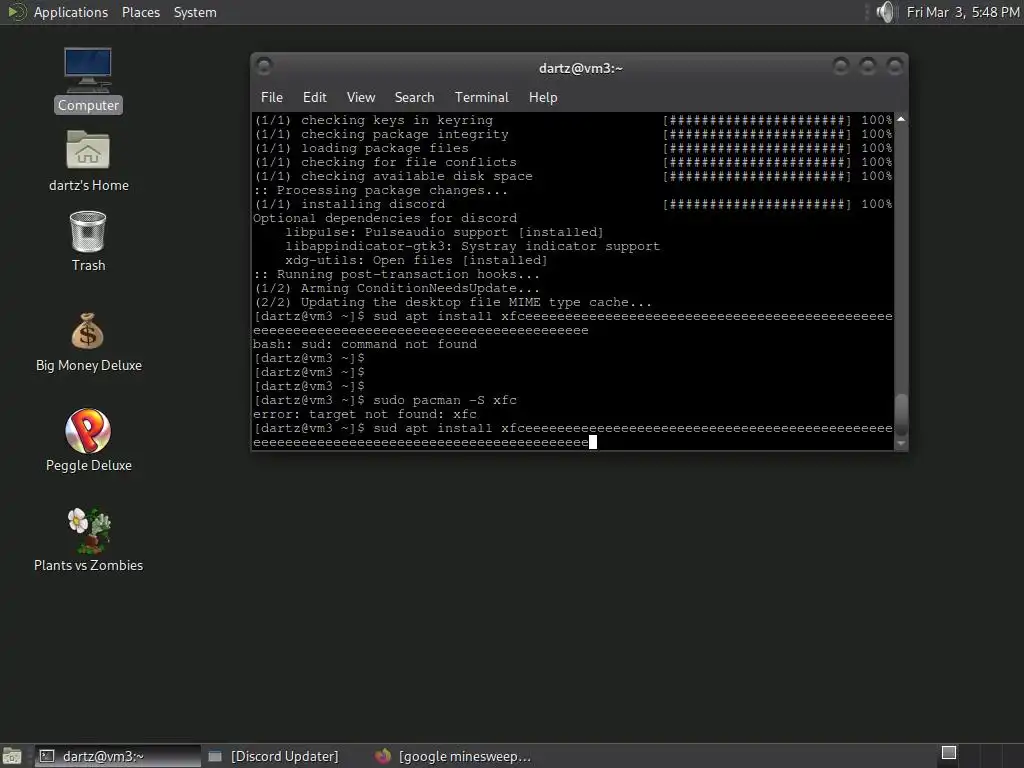The height and width of the screenshot is (768, 1024).
Task: Click '(2/2) Updating the desktop file MIME type cache...' line
Action: [x=453, y=302]
